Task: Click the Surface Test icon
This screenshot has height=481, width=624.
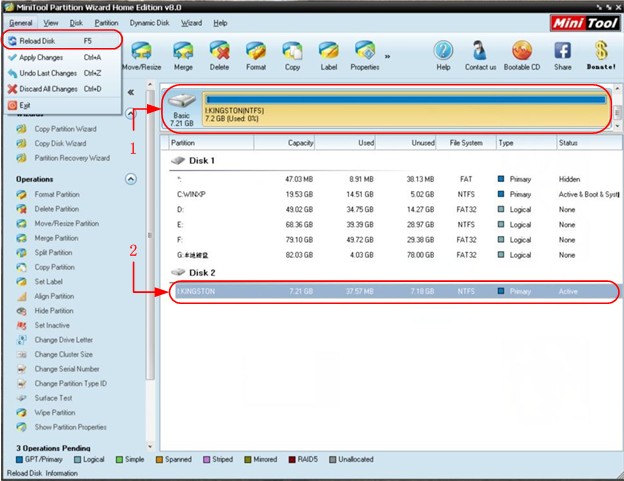Action: pyautogui.click(x=21, y=398)
